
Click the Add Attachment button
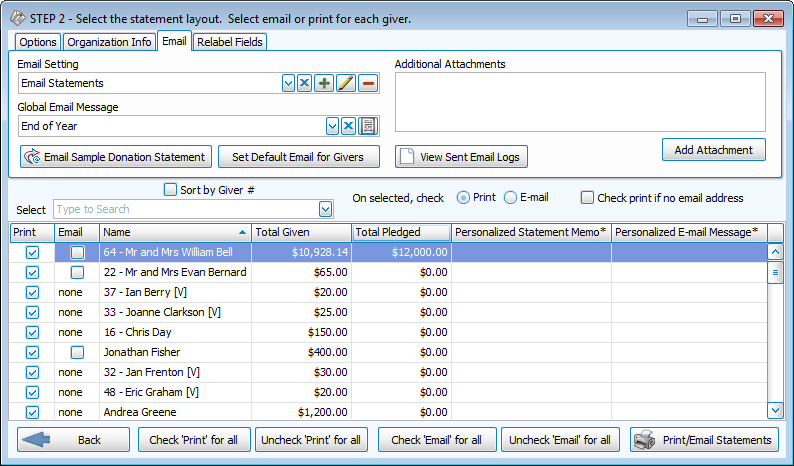pos(713,150)
